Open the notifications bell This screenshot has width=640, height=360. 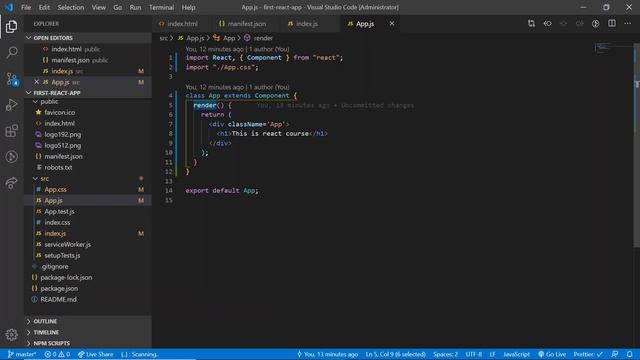click(630, 354)
